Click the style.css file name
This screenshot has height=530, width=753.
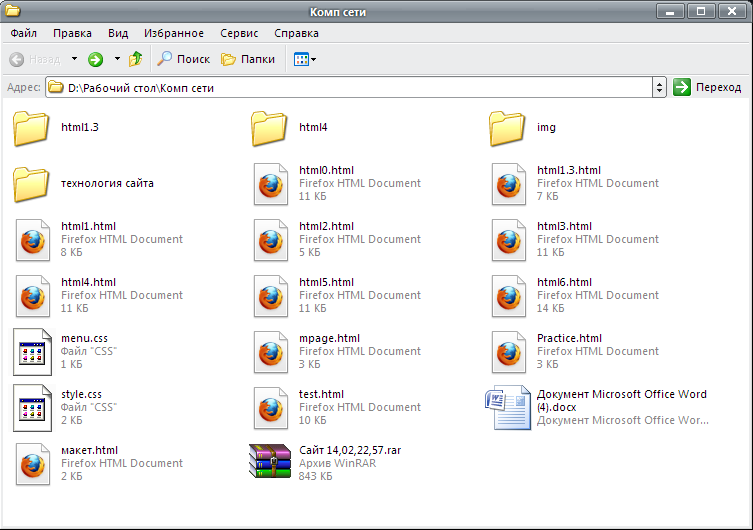click(x=82, y=395)
